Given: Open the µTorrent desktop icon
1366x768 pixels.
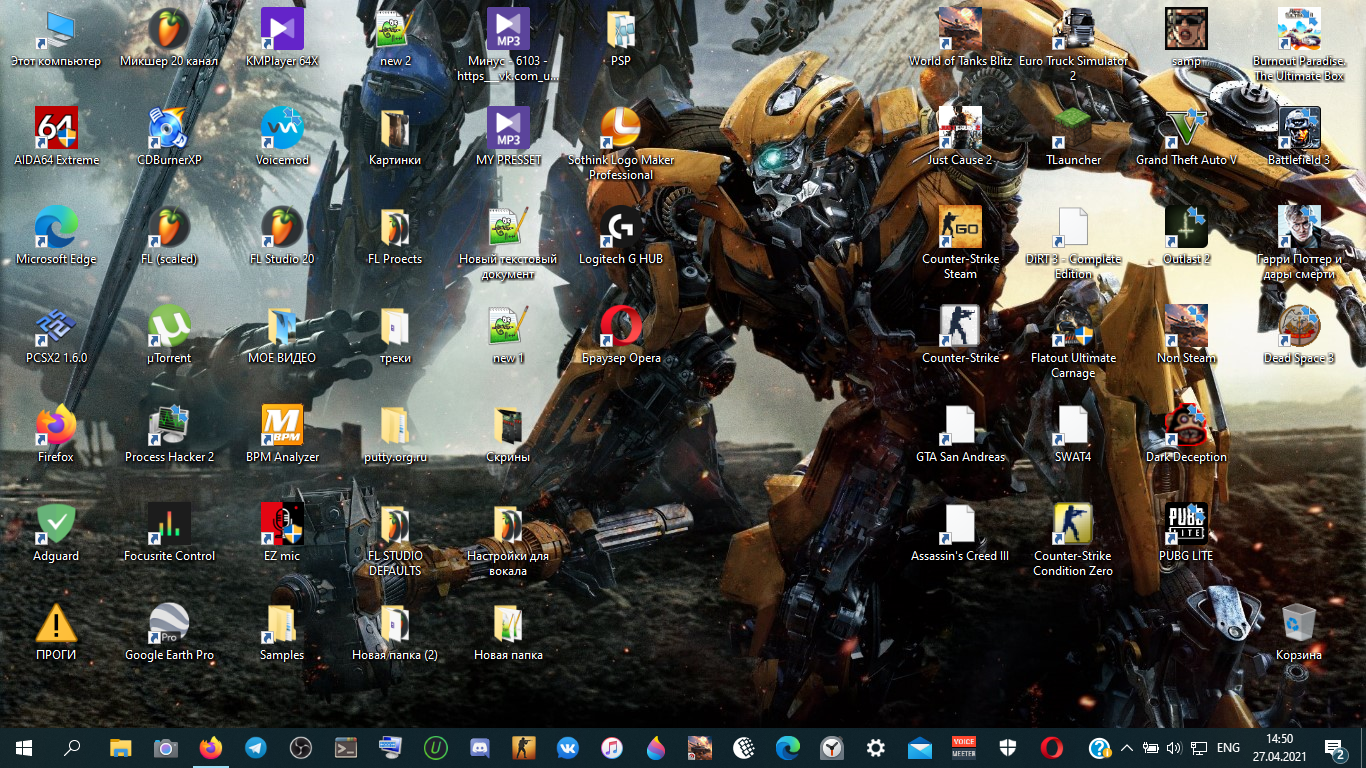Looking at the screenshot, I should [169, 328].
